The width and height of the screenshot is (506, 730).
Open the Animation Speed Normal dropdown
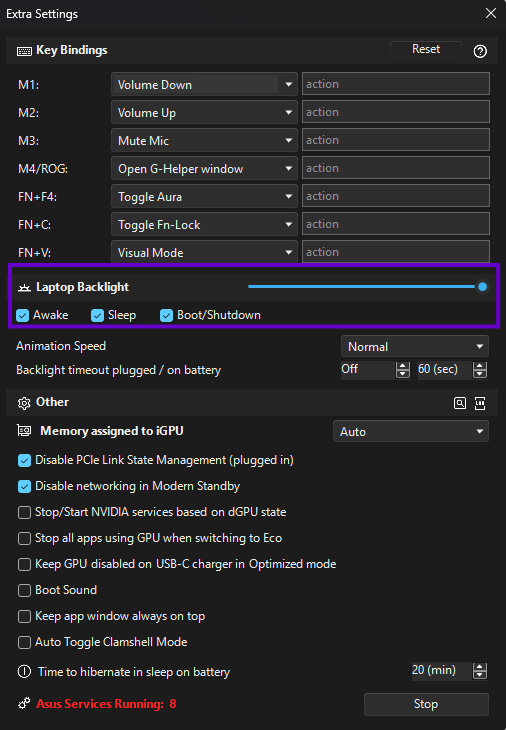(415, 346)
